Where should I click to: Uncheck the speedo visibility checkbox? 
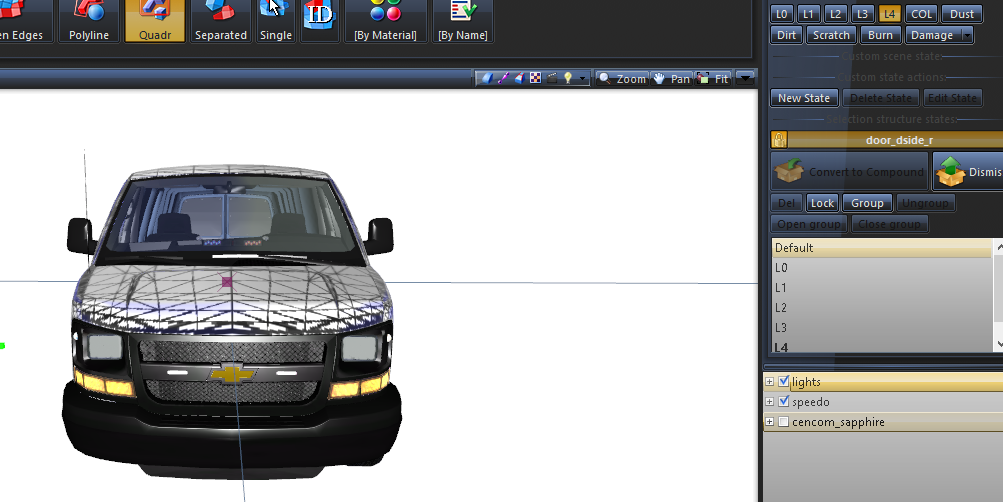pos(784,402)
